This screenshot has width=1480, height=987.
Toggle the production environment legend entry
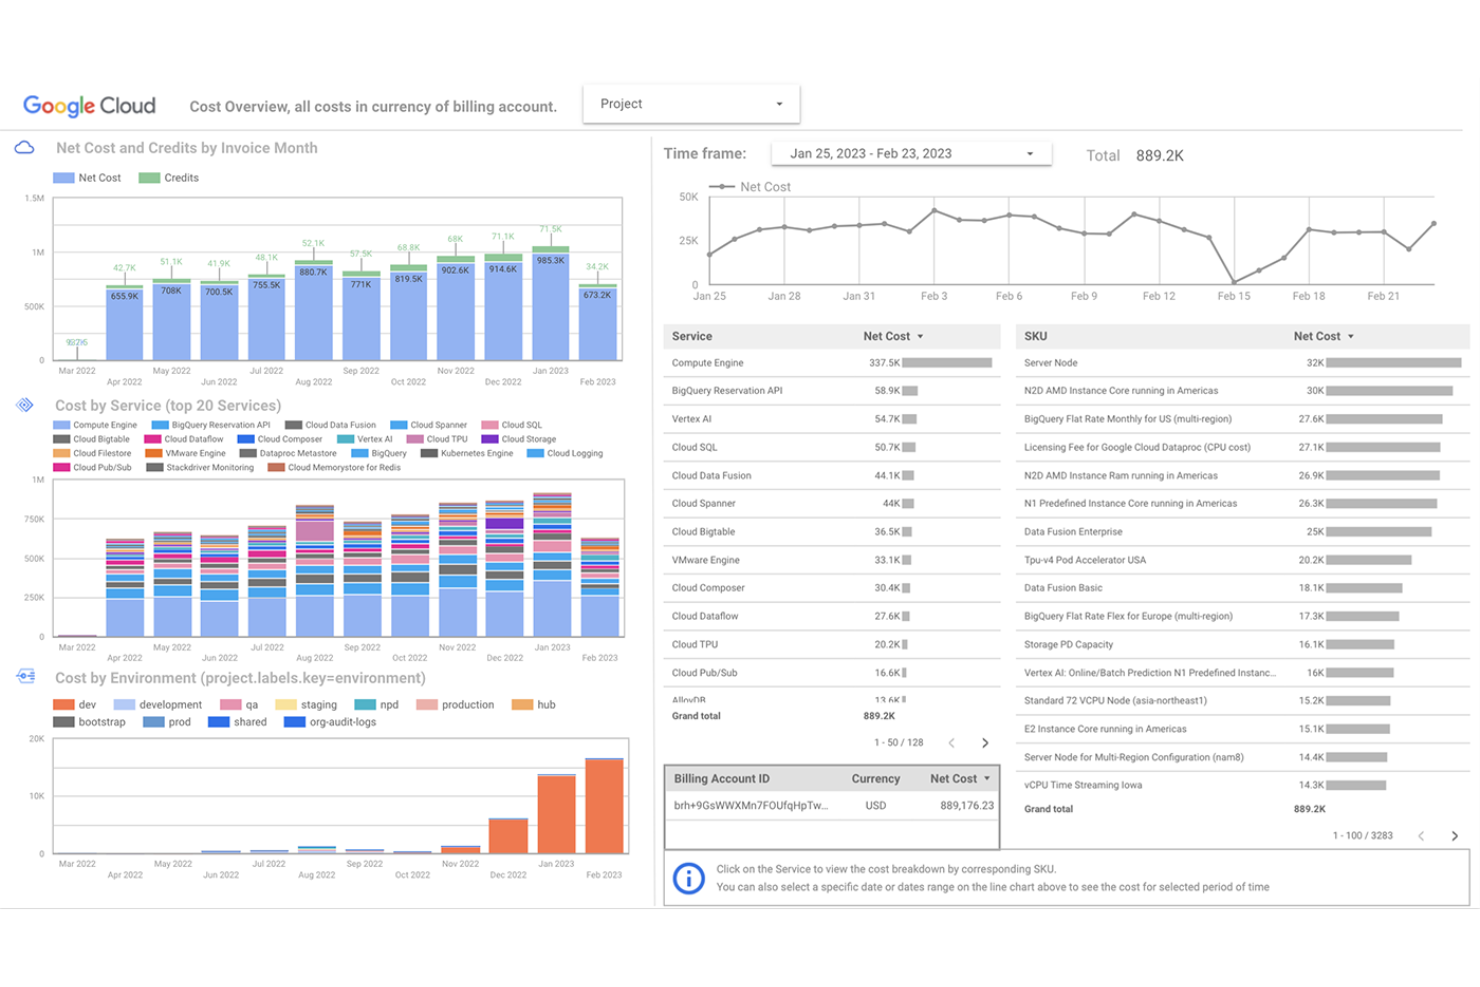456,705
